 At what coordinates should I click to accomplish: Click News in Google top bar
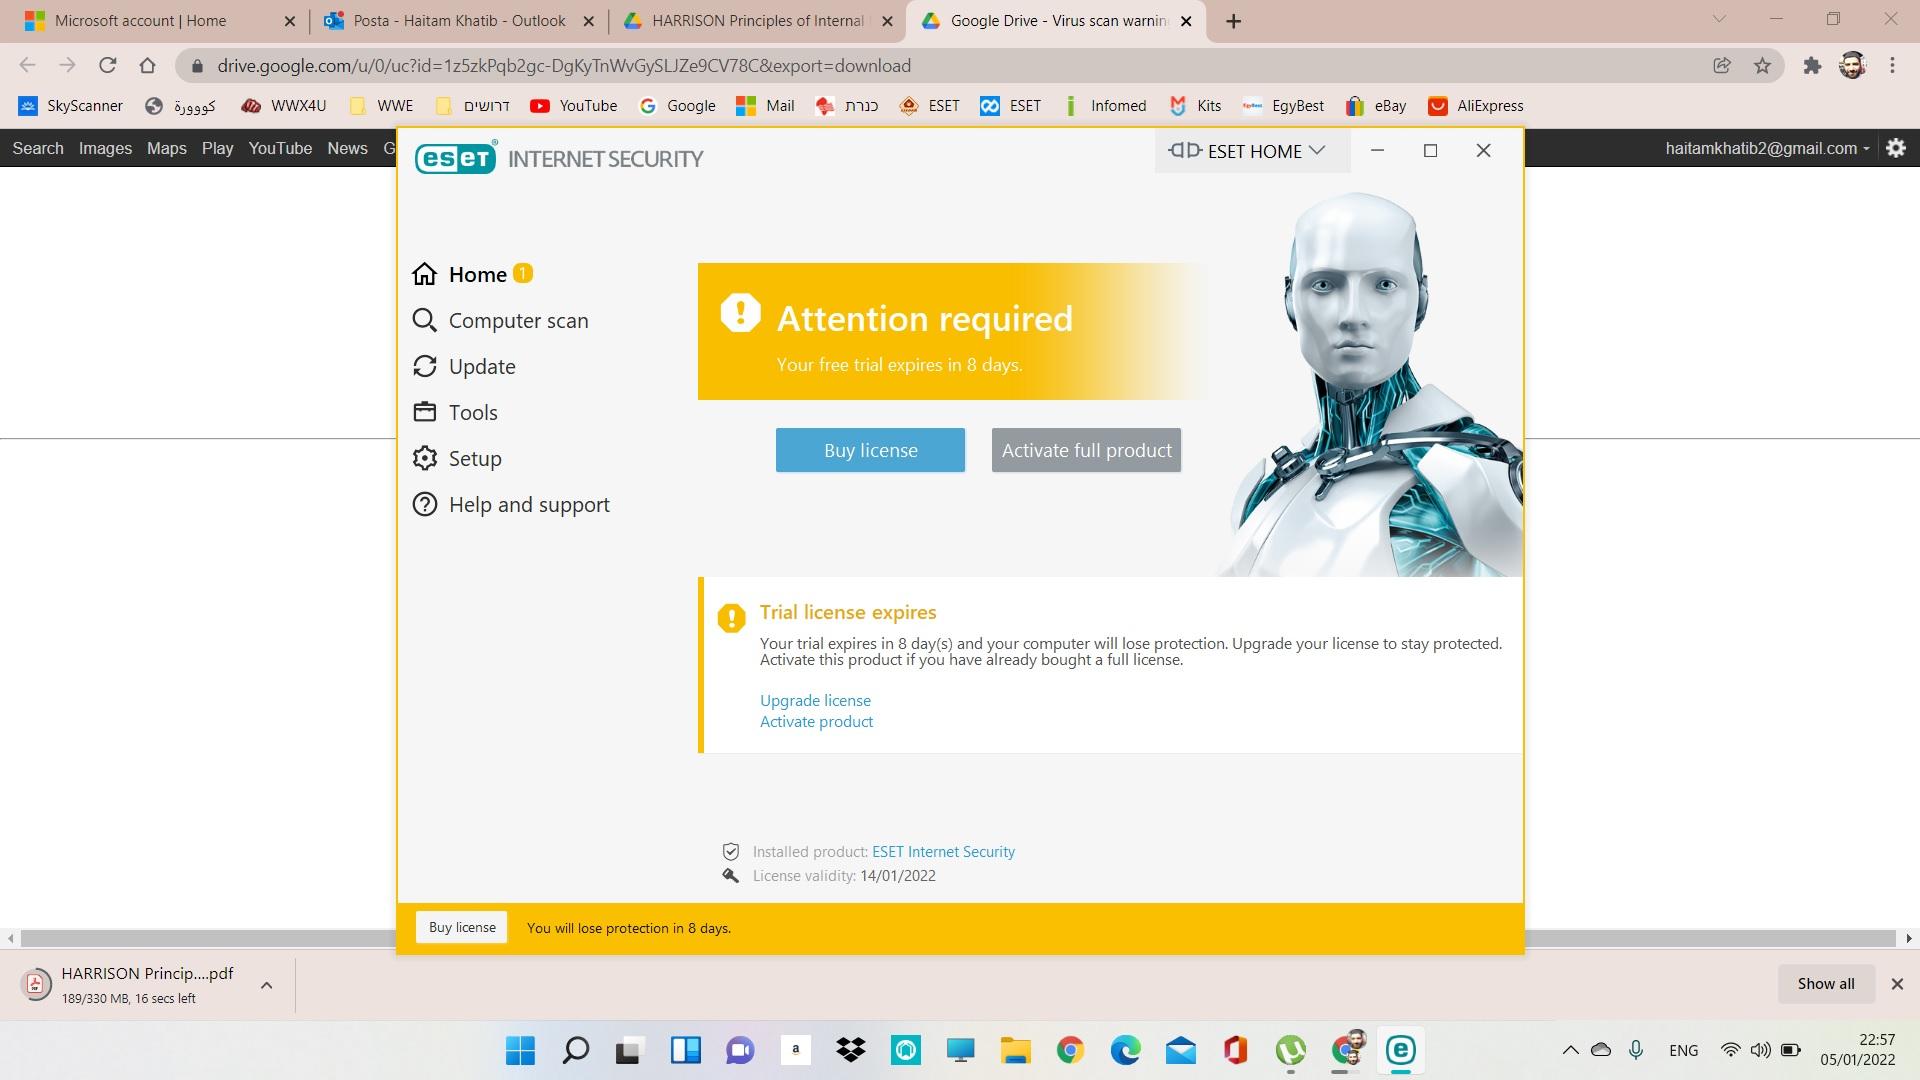click(x=347, y=148)
